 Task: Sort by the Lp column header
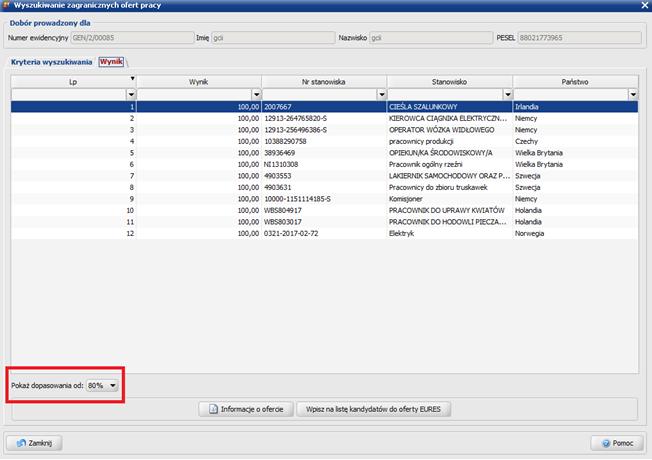tap(73, 82)
